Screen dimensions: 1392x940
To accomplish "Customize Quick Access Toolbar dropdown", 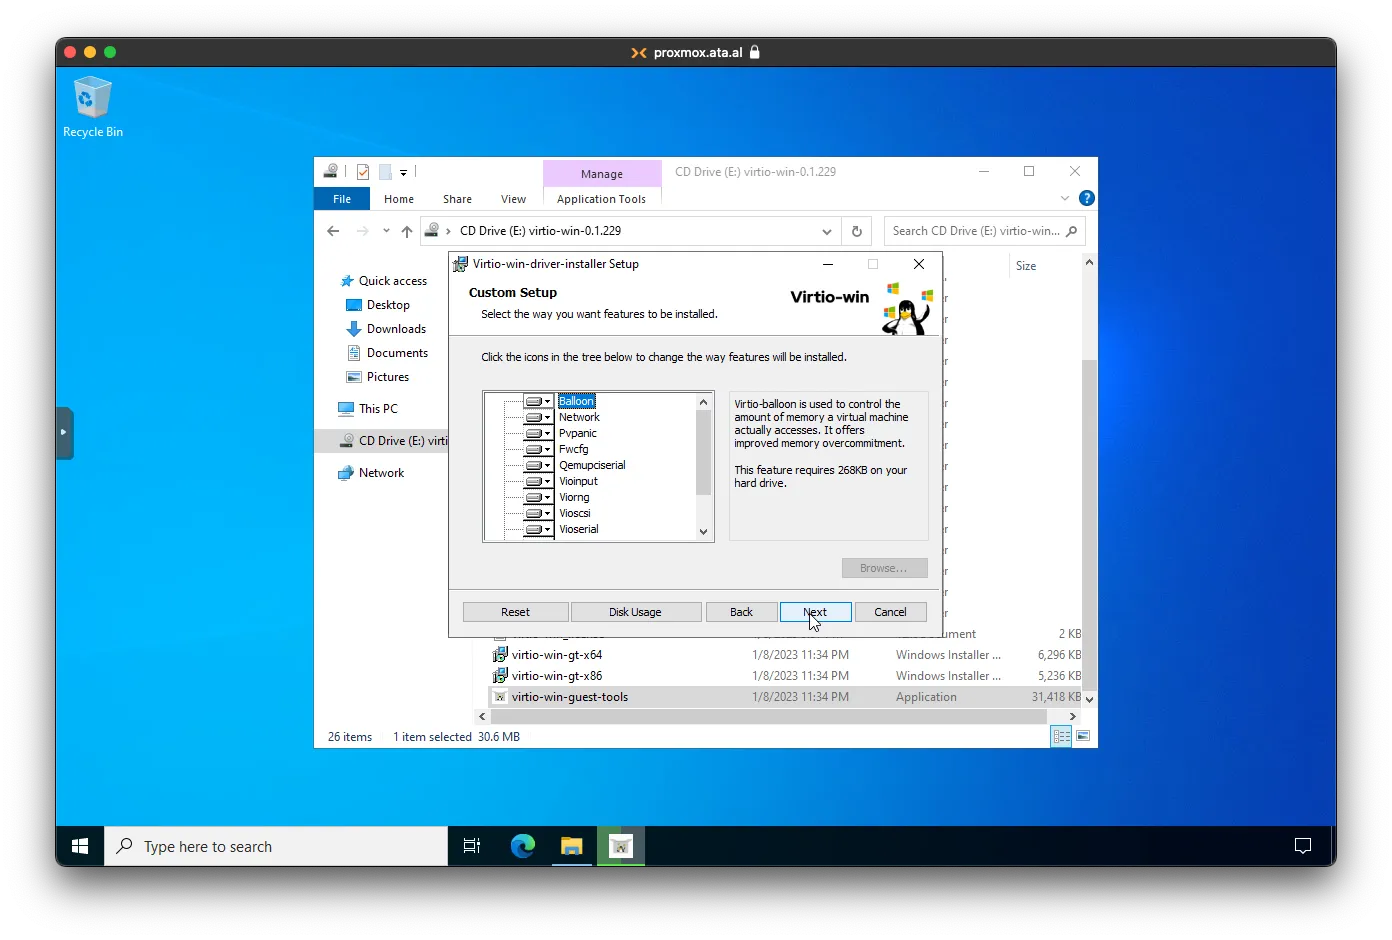I will pos(404,172).
